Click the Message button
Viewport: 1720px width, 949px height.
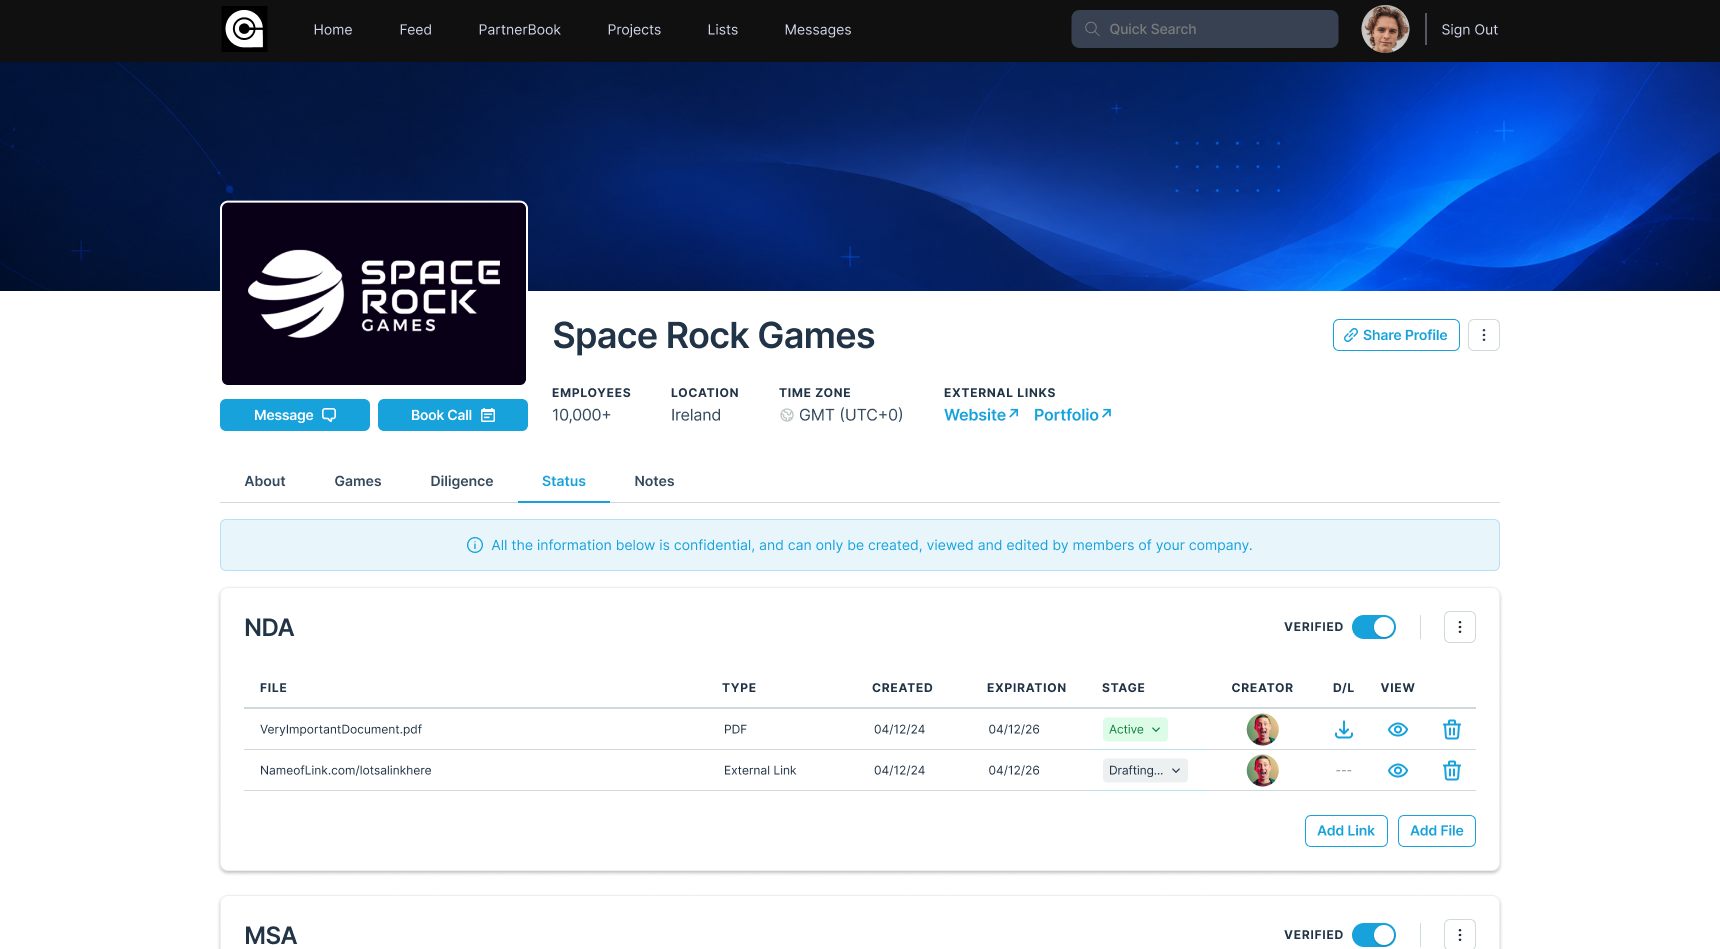pyautogui.click(x=295, y=415)
